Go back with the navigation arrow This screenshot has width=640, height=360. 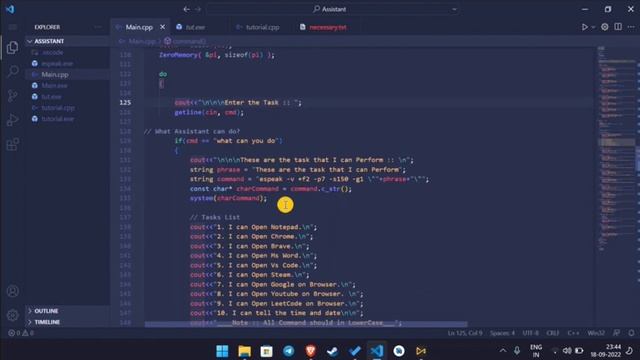[187, 9]
